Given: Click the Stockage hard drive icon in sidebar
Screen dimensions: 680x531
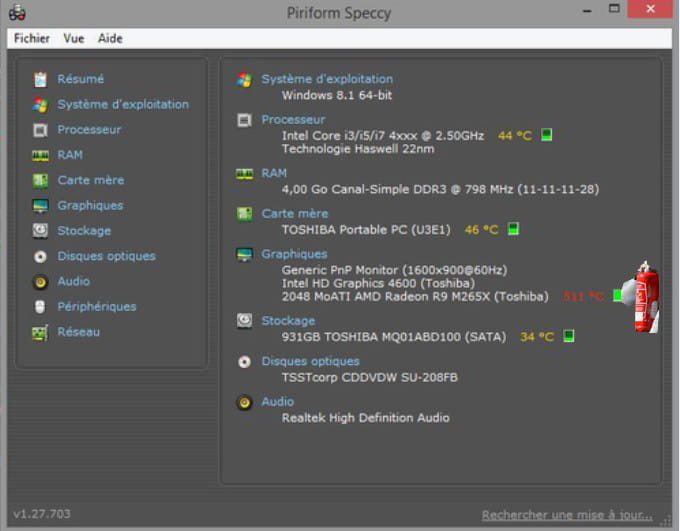Looking at the screenshot, I should click(x=40, y=231).
